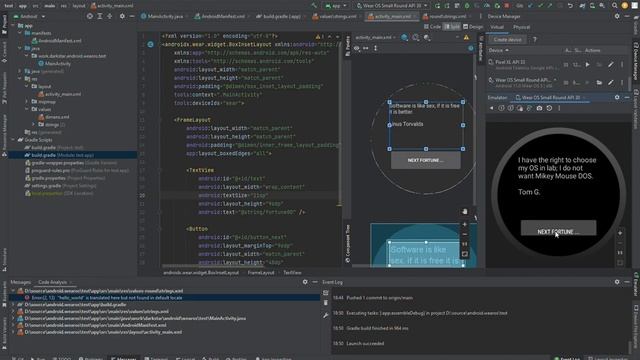
Task: Switch to the Virtual devices tab
Action: coord(497,27)
